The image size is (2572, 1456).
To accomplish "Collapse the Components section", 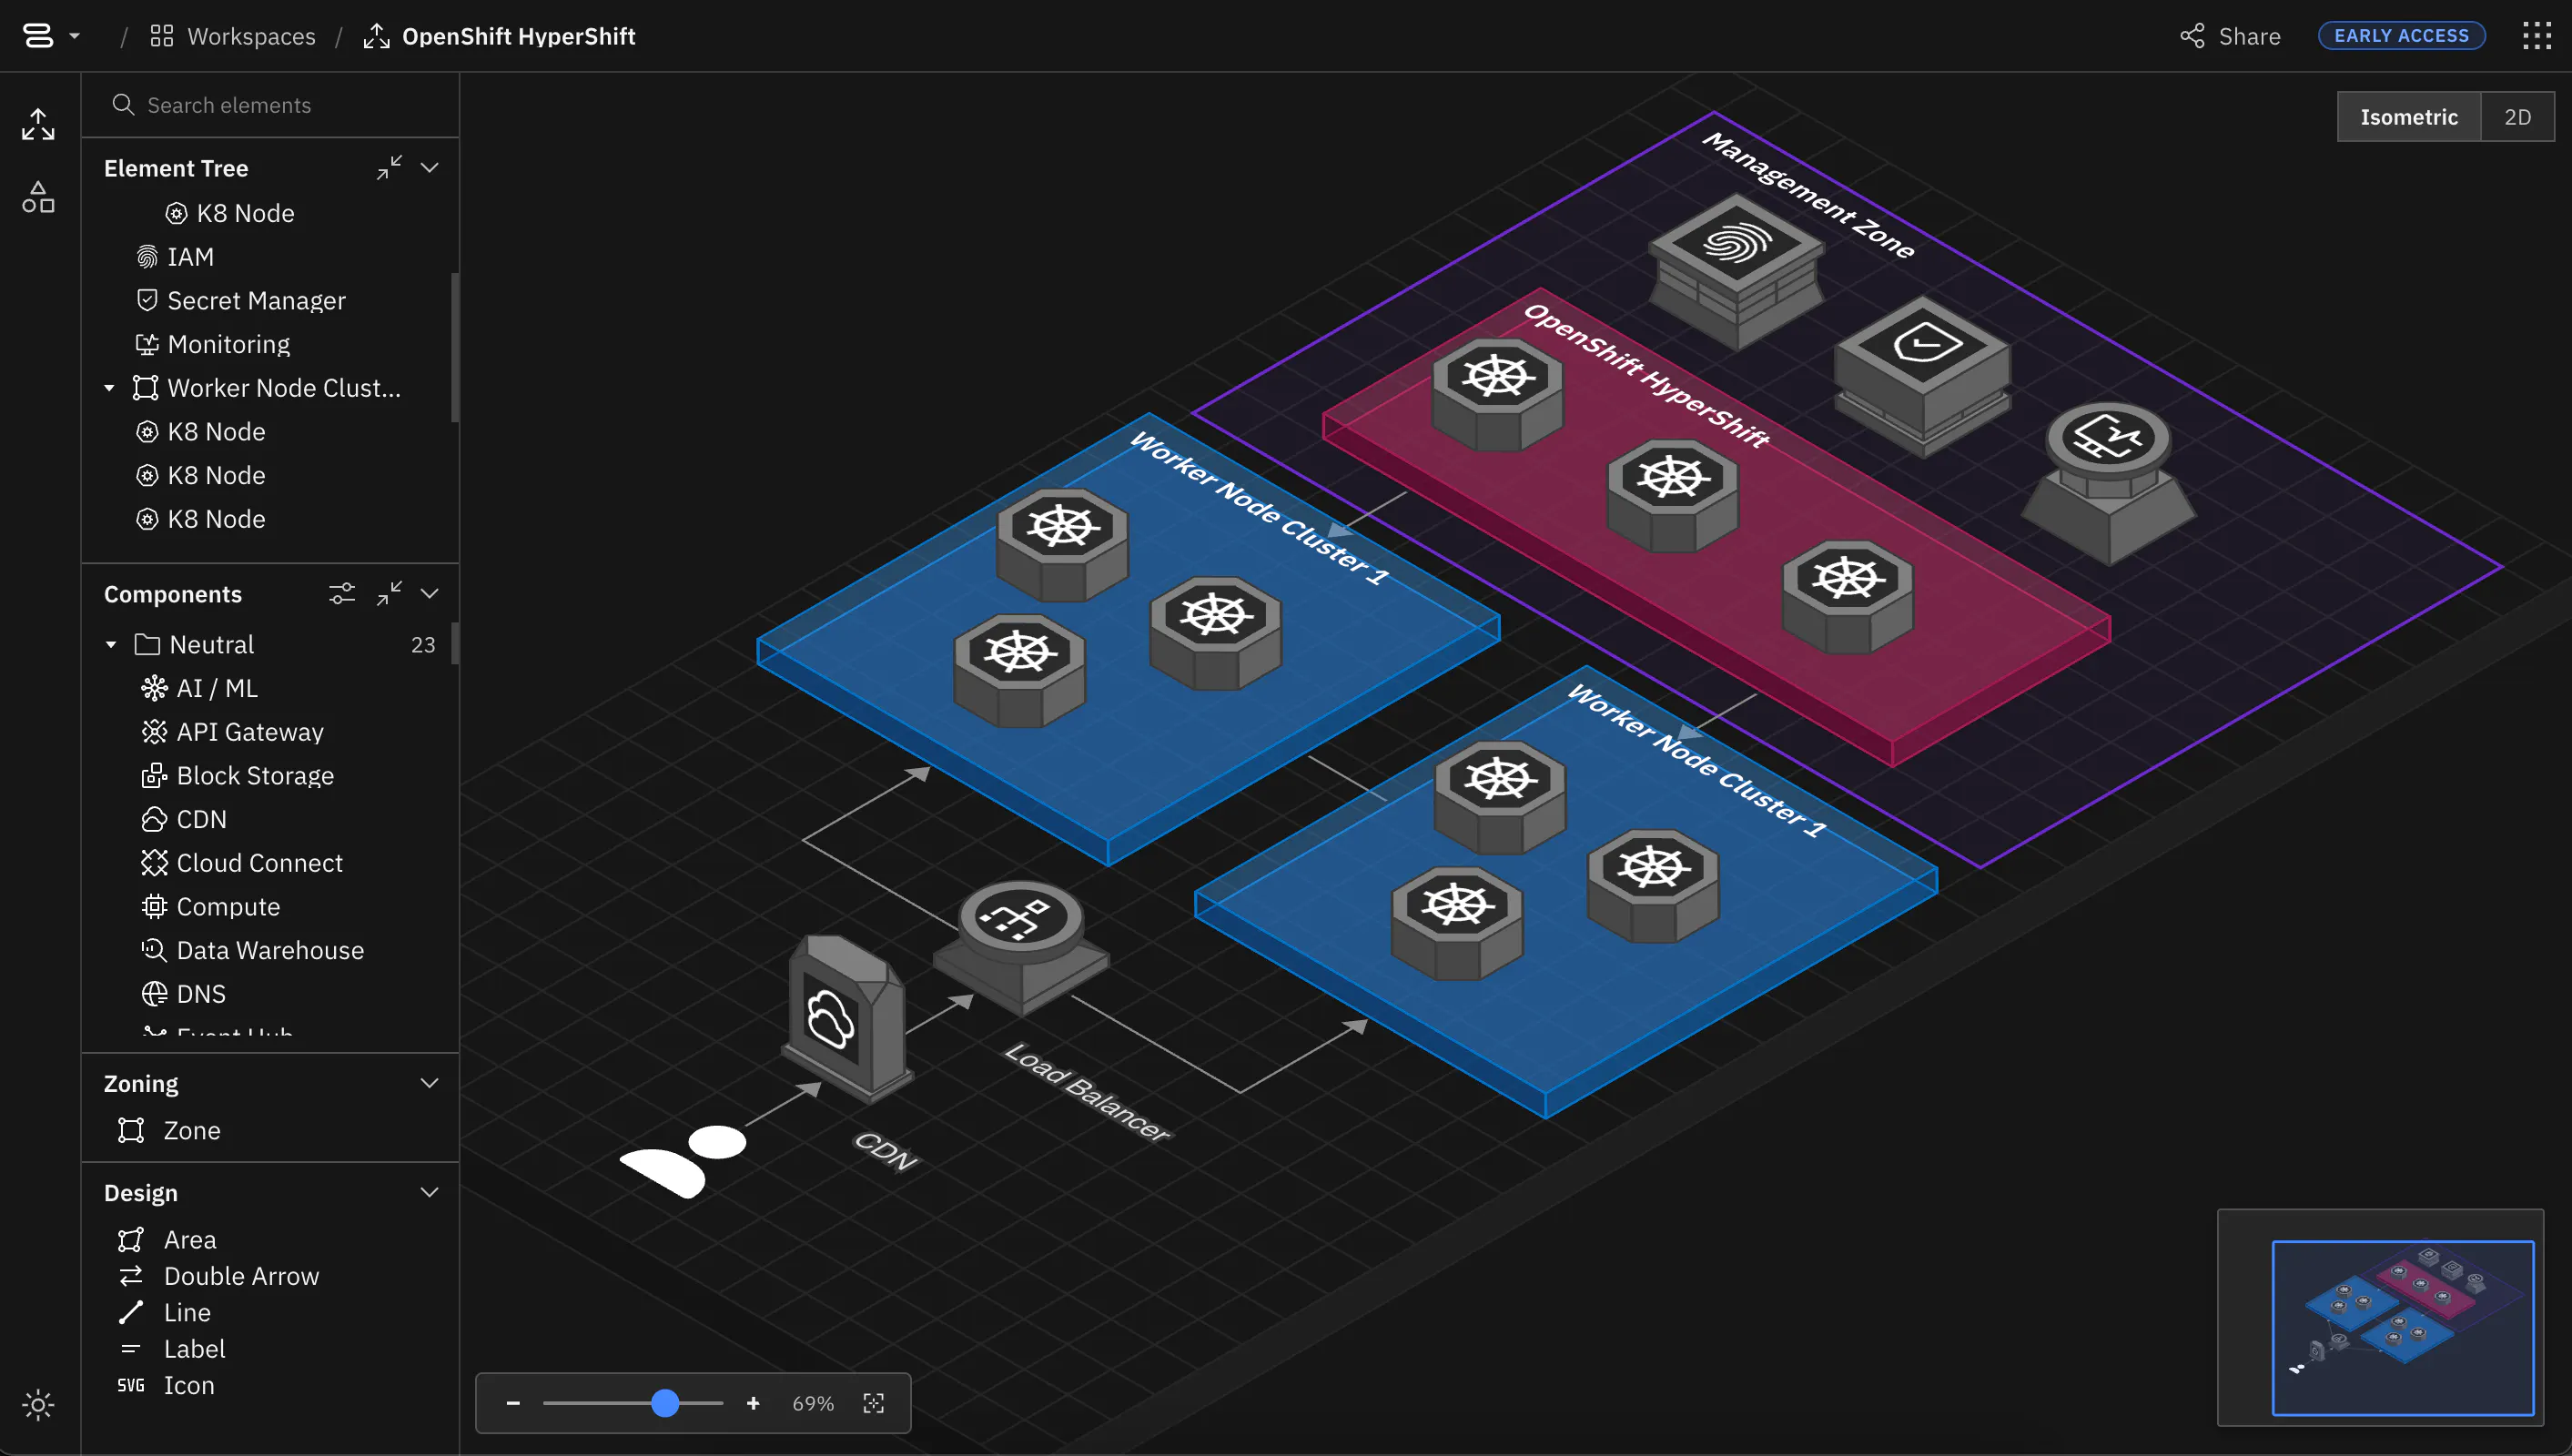I will (430, 594).
